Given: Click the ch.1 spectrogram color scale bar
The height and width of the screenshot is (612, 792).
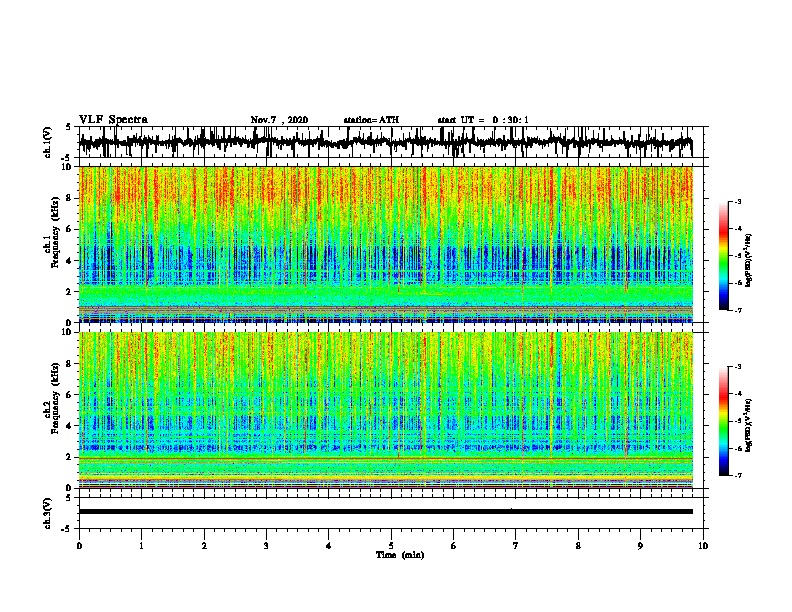Looking at the screenshot, I should click(x=724, y=256).
